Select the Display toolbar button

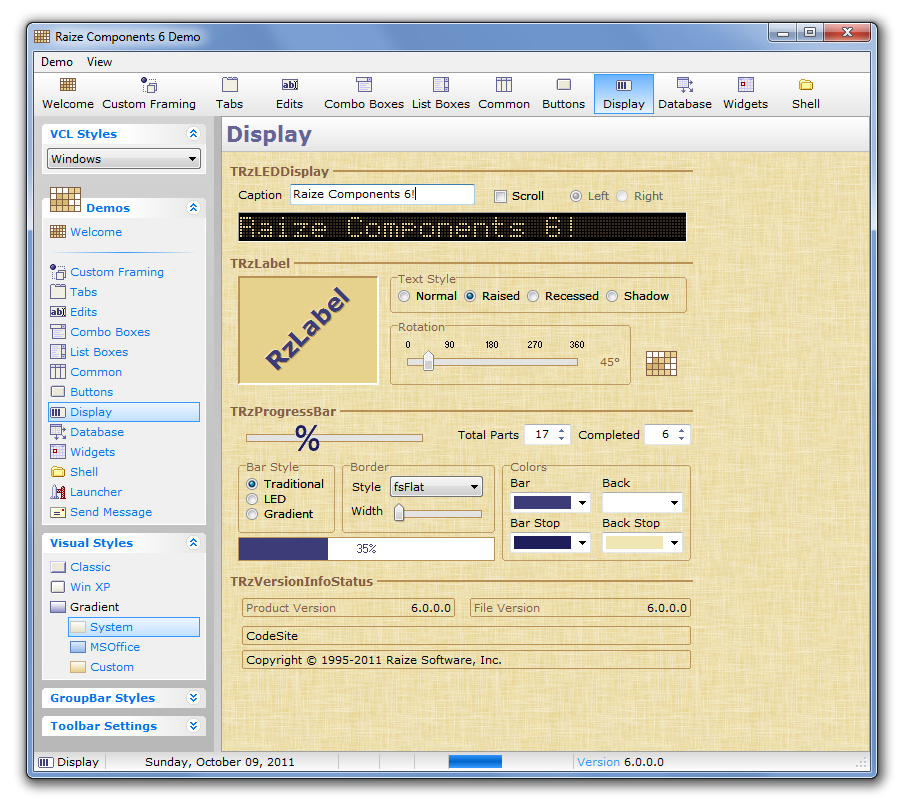tap(624, 94)
